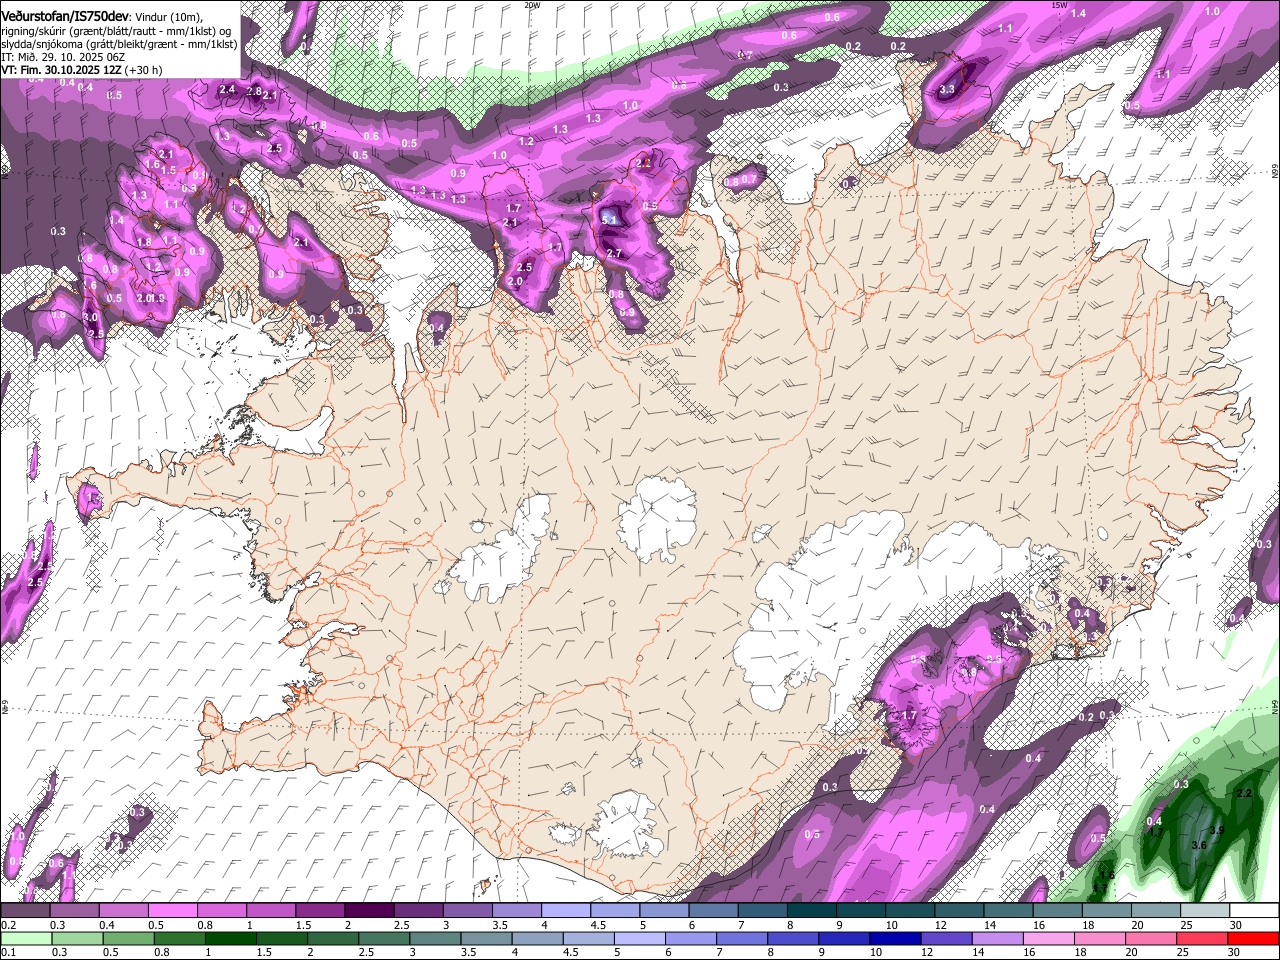The height and width of the screenshot is (960, 1280).
Task: Pick the pale green swatch labeled 0.1
Action: click(25, 938)
